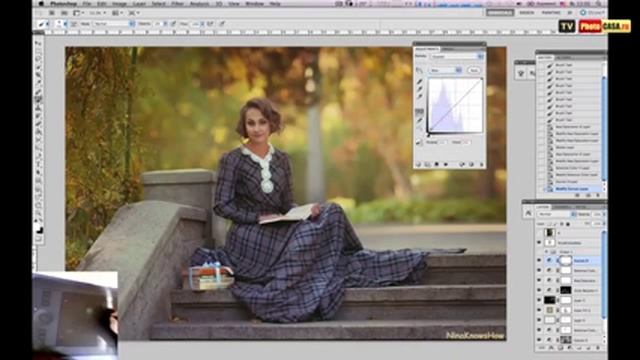Add a layer mask in Layers panel
Viewport: 640px width, 360px height.
(x=560, y=348)
